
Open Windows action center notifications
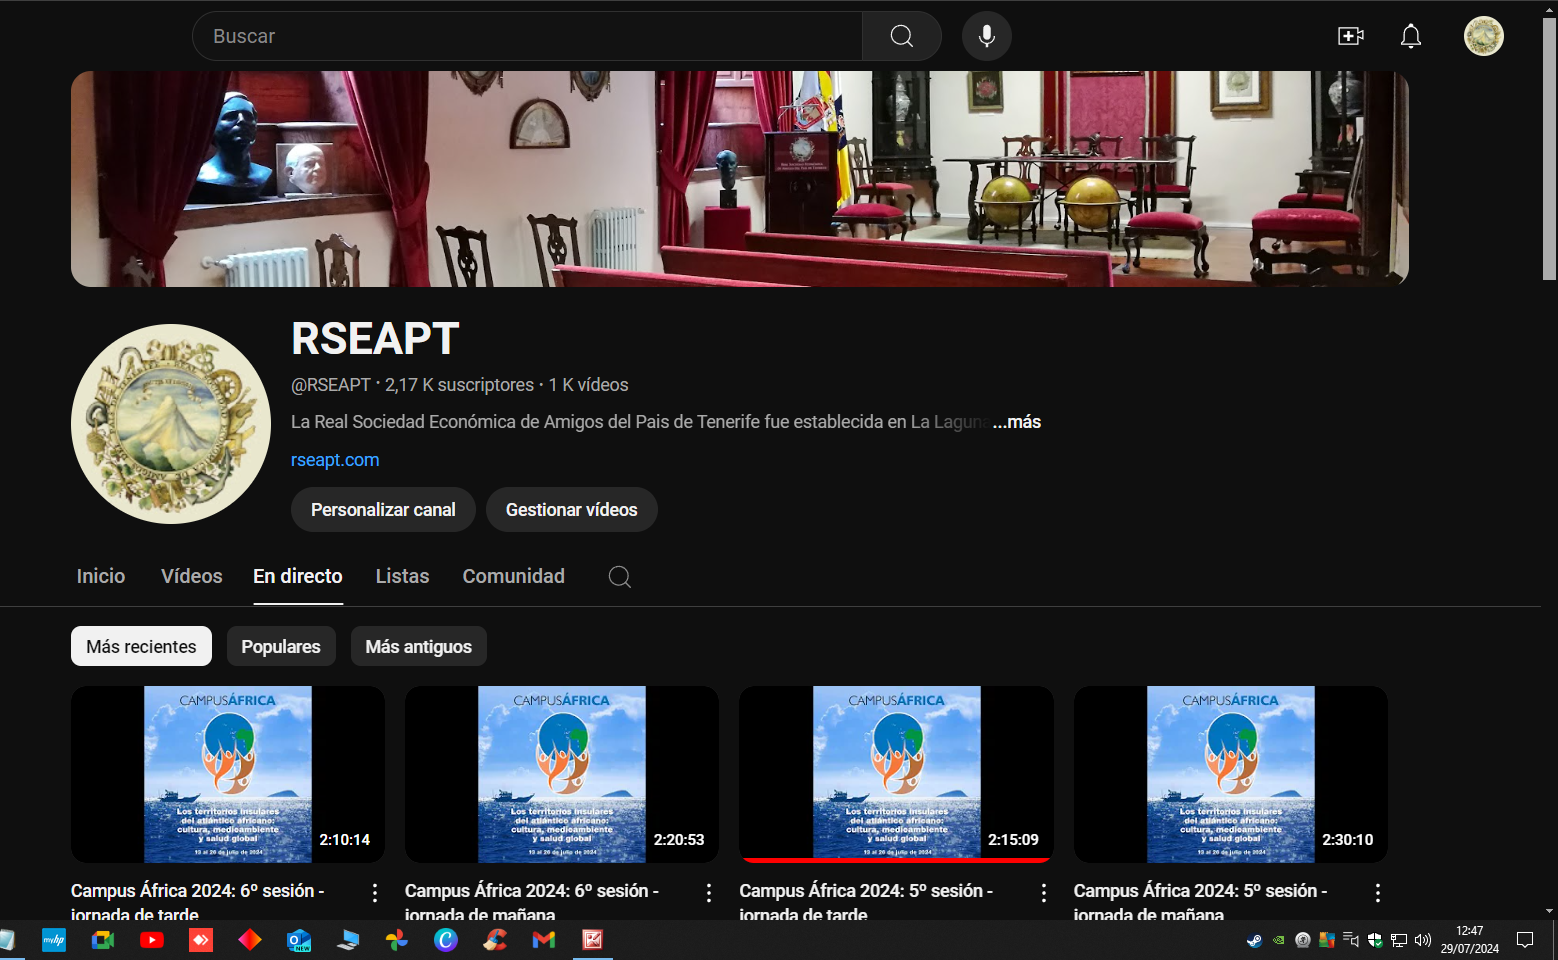1525,940
